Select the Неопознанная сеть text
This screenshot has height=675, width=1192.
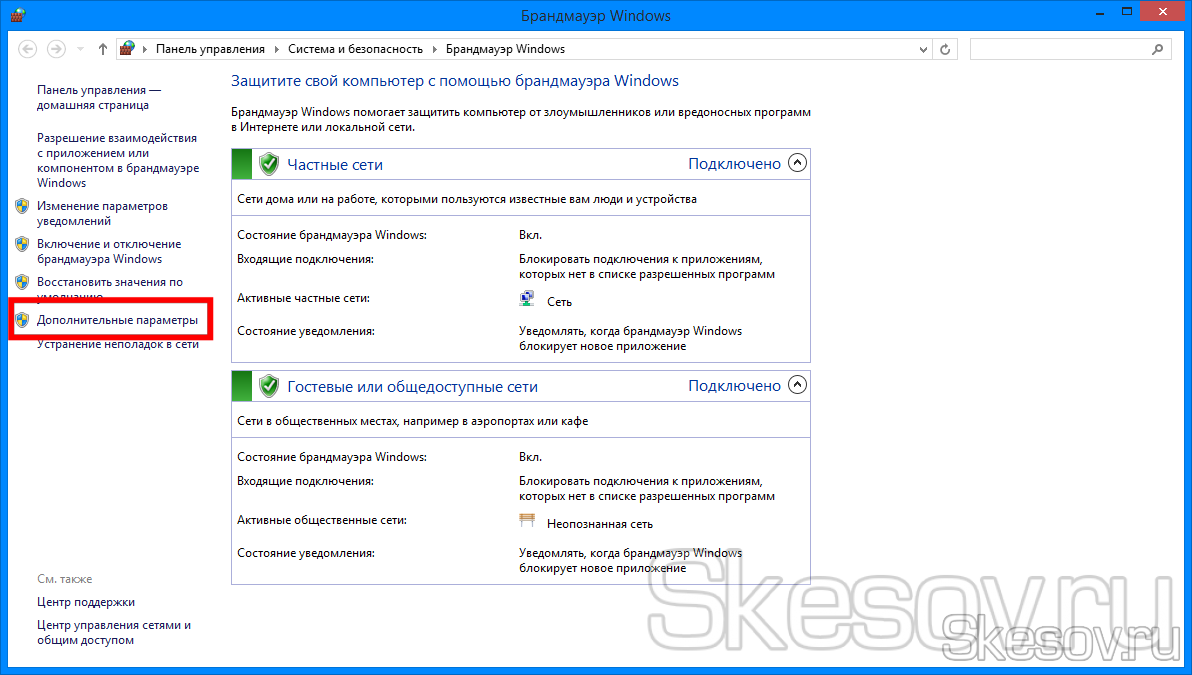[600, 524]
